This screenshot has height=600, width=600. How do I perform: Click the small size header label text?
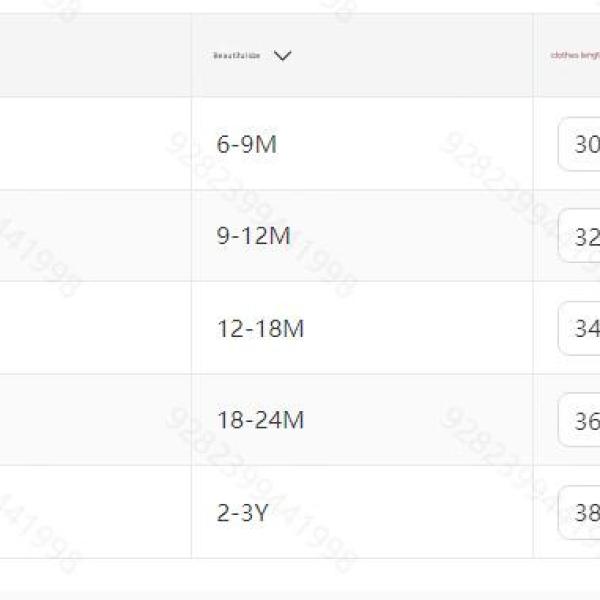point(237,56)
